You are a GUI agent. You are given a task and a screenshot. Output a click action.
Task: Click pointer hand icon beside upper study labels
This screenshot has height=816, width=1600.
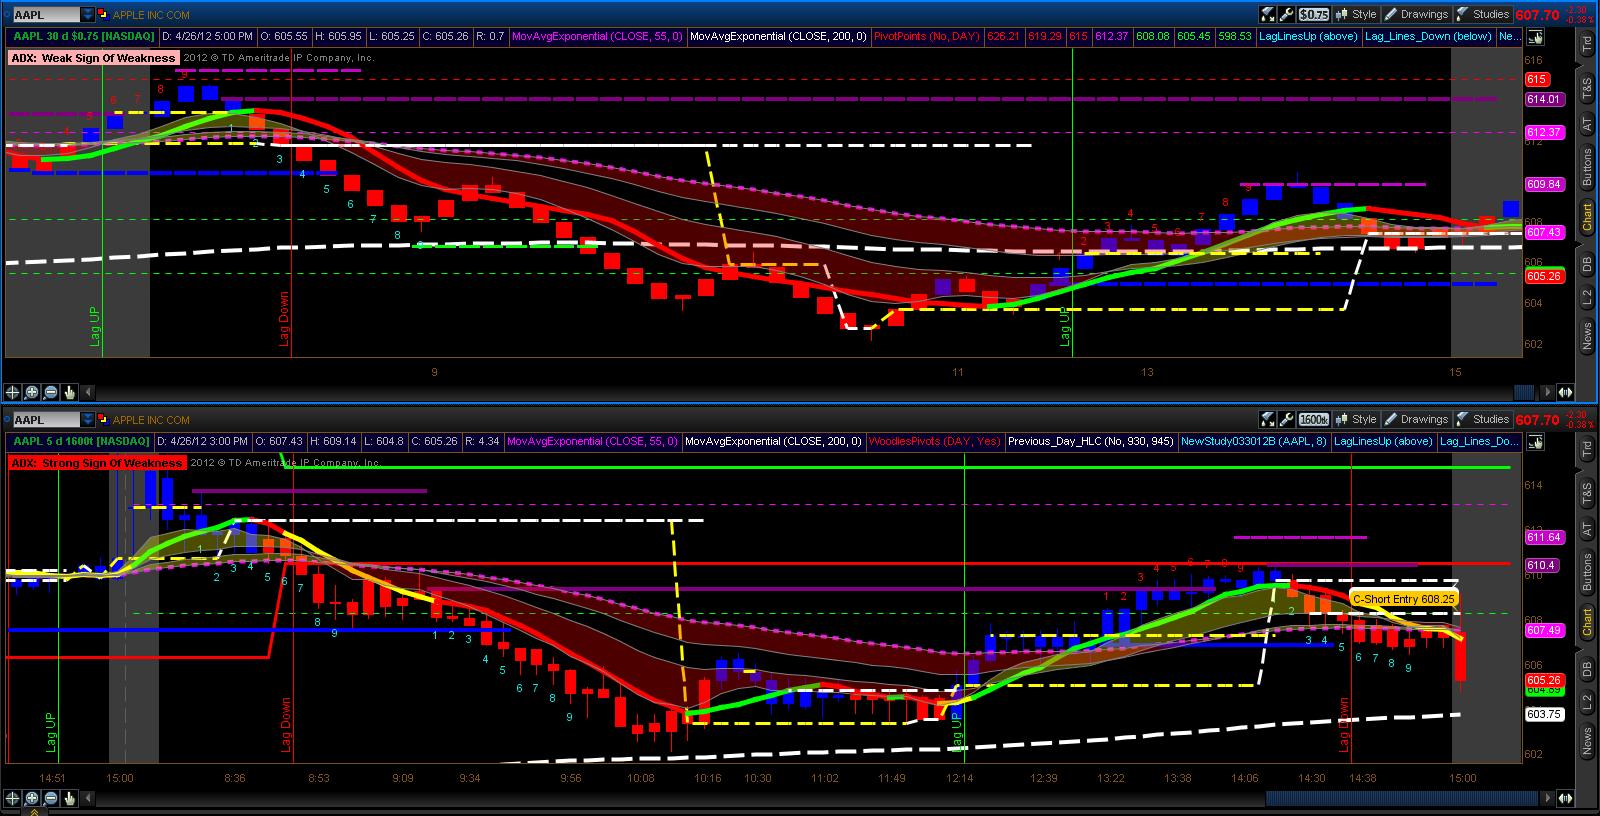pyautogui.click(x=1535, y=37)
